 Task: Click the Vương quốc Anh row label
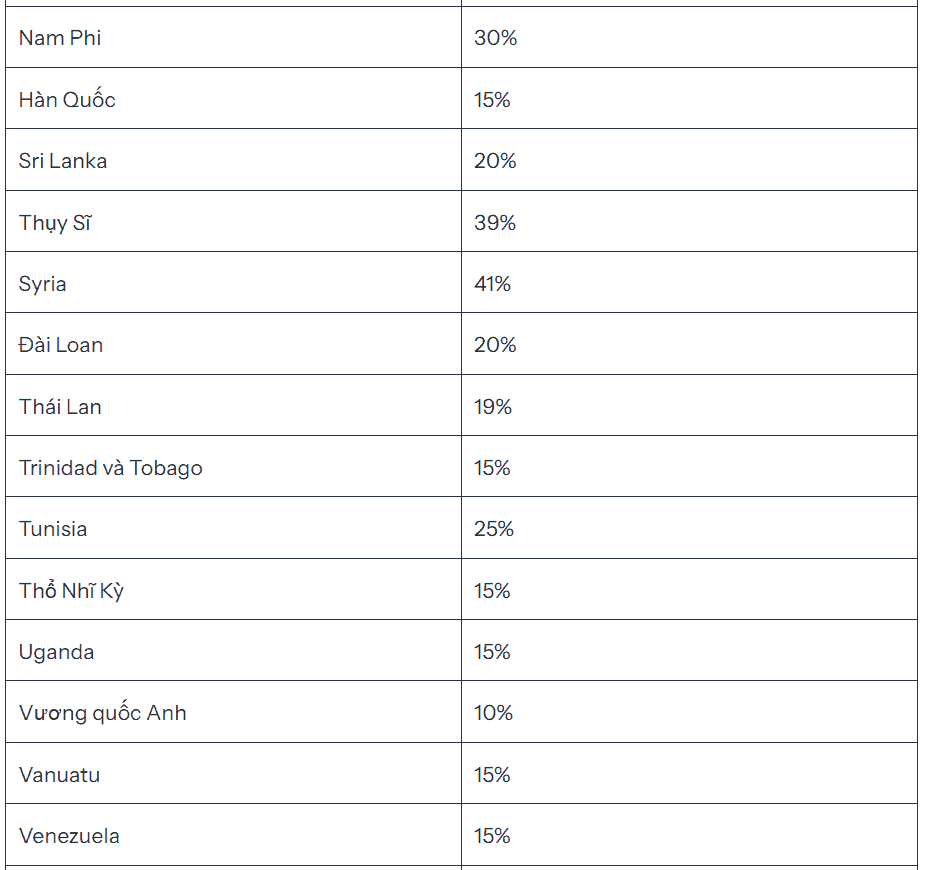pyautogui.click(x=102, y=713)
